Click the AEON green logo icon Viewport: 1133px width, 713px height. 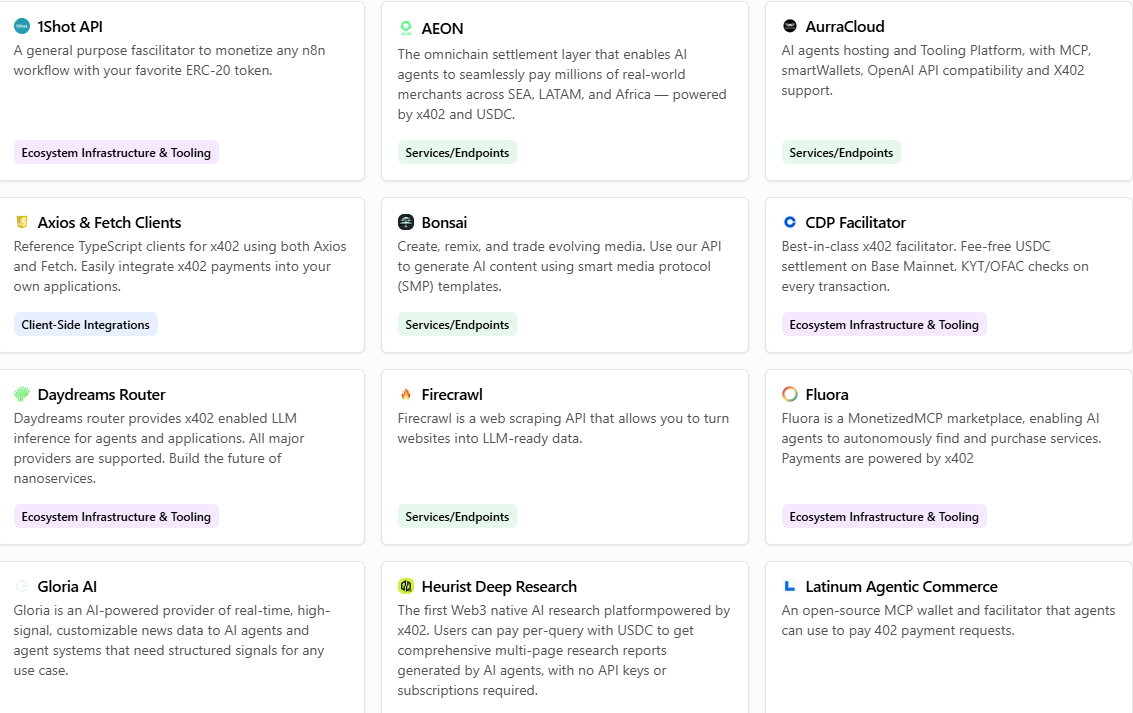[406, 29]
